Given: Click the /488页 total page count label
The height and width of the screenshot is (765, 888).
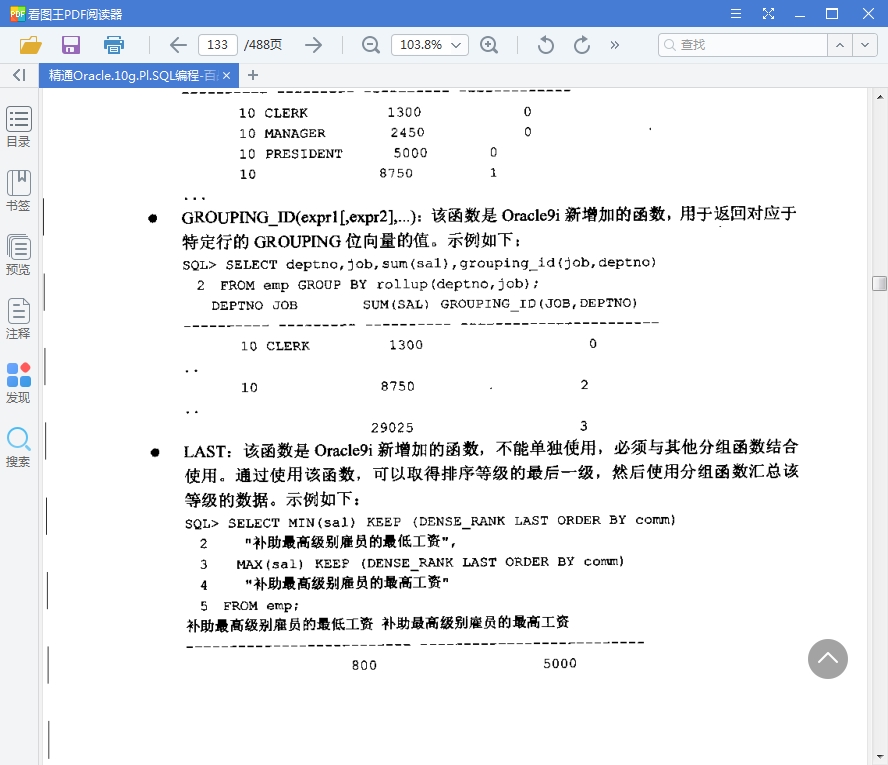Looking at the screenshot, I should (x=263, y=45).
